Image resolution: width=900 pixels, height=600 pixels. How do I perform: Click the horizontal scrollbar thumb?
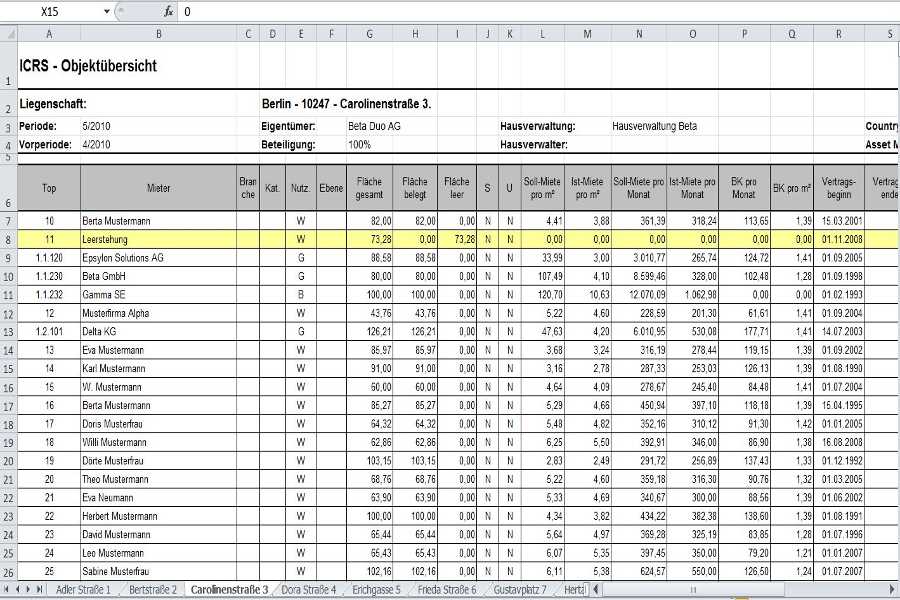coord(693,589)
